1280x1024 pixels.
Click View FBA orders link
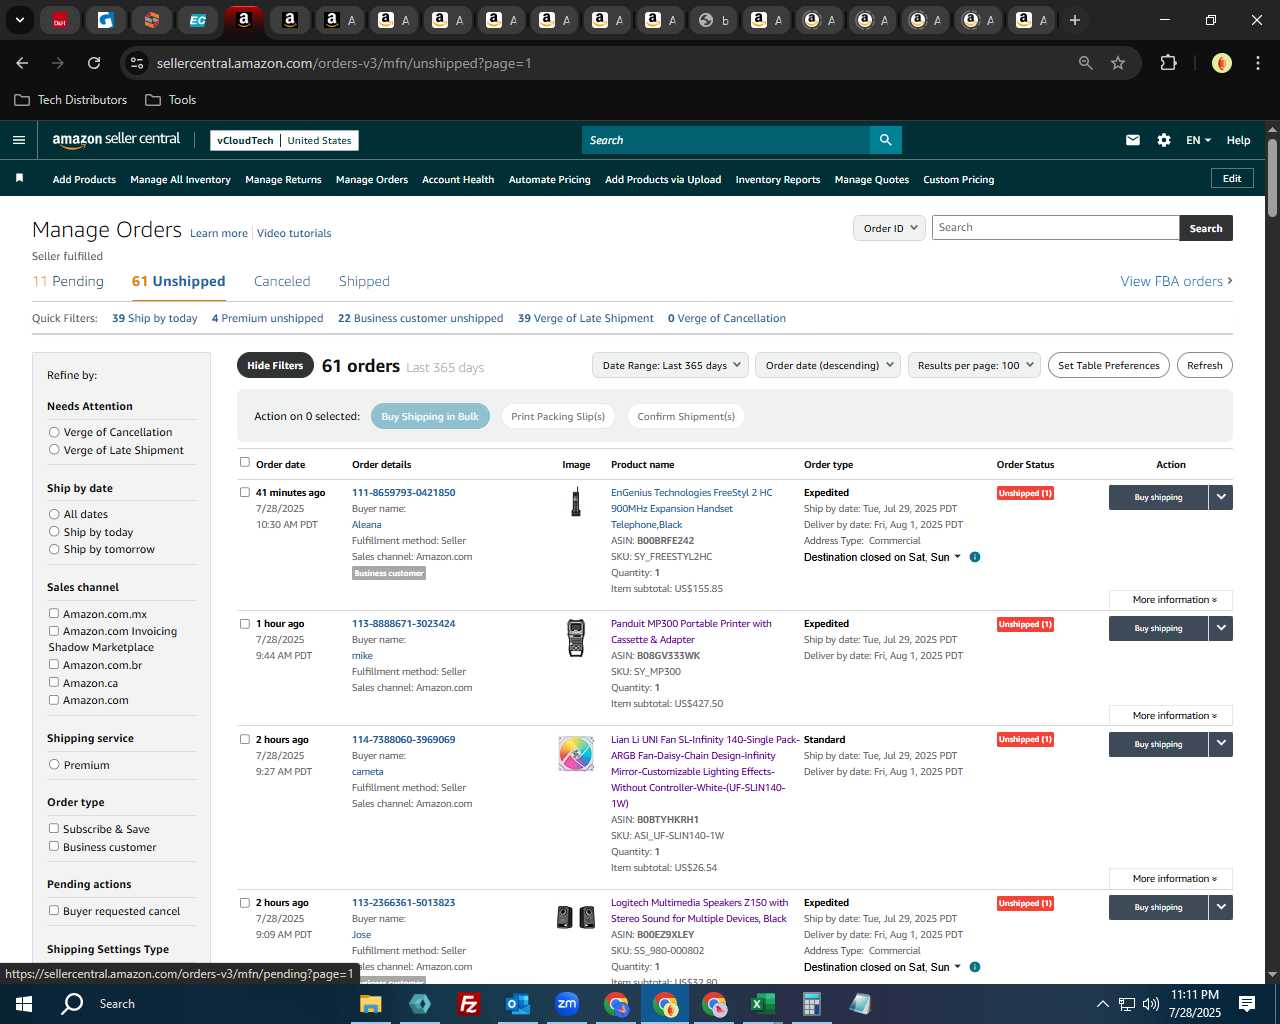1176,281
